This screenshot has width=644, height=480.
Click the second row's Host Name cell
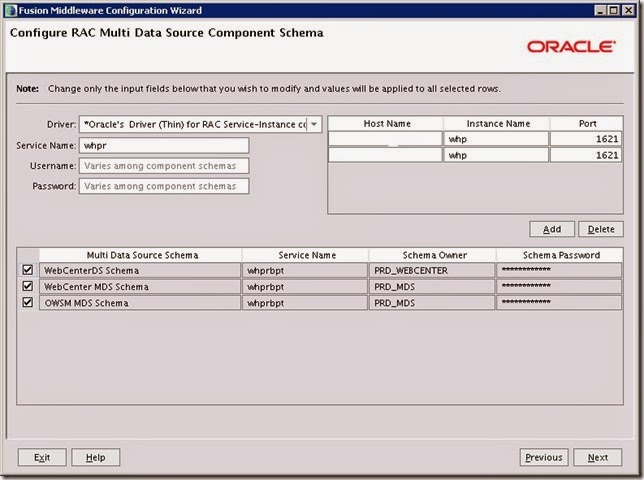tap(385, 155)
